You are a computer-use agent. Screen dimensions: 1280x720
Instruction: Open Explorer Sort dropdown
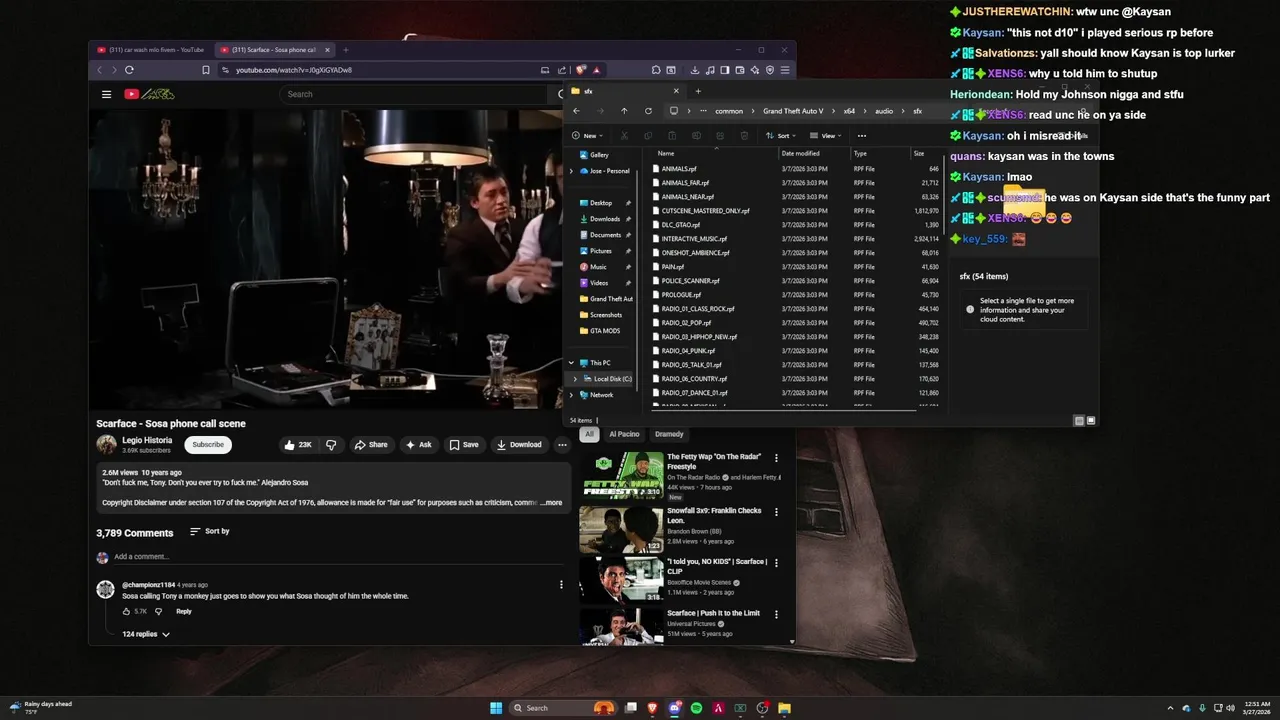click(783, 136)
